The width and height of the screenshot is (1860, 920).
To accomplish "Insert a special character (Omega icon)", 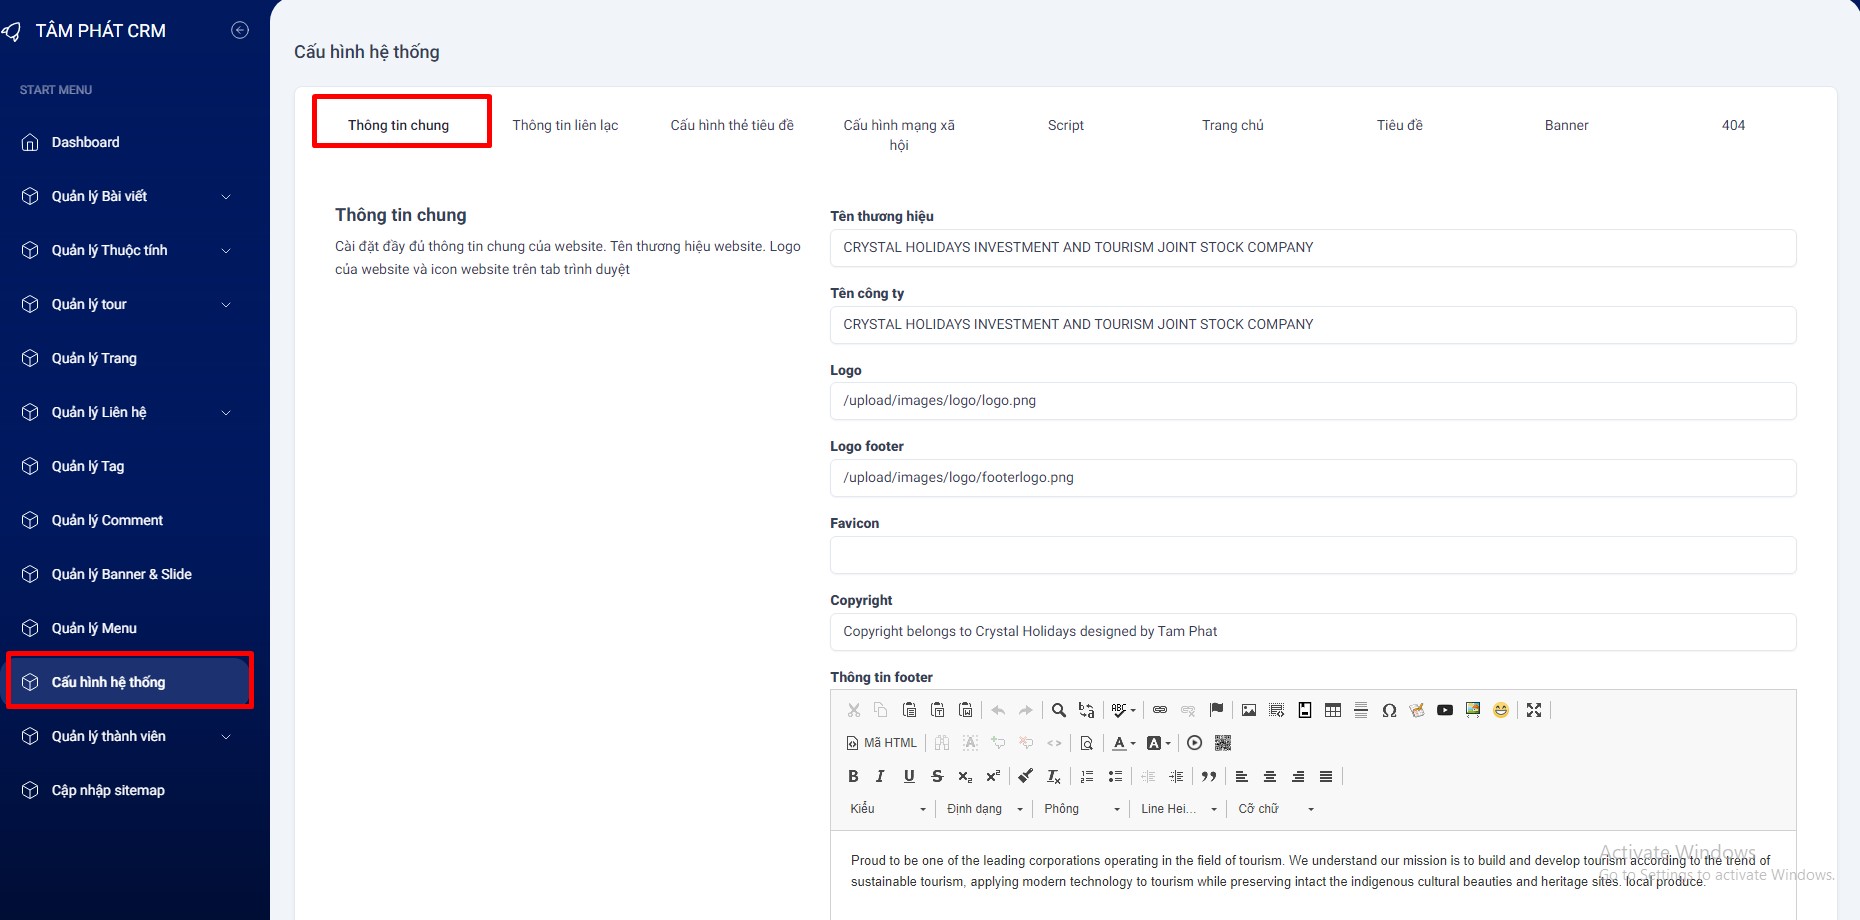I will 1389,710.
